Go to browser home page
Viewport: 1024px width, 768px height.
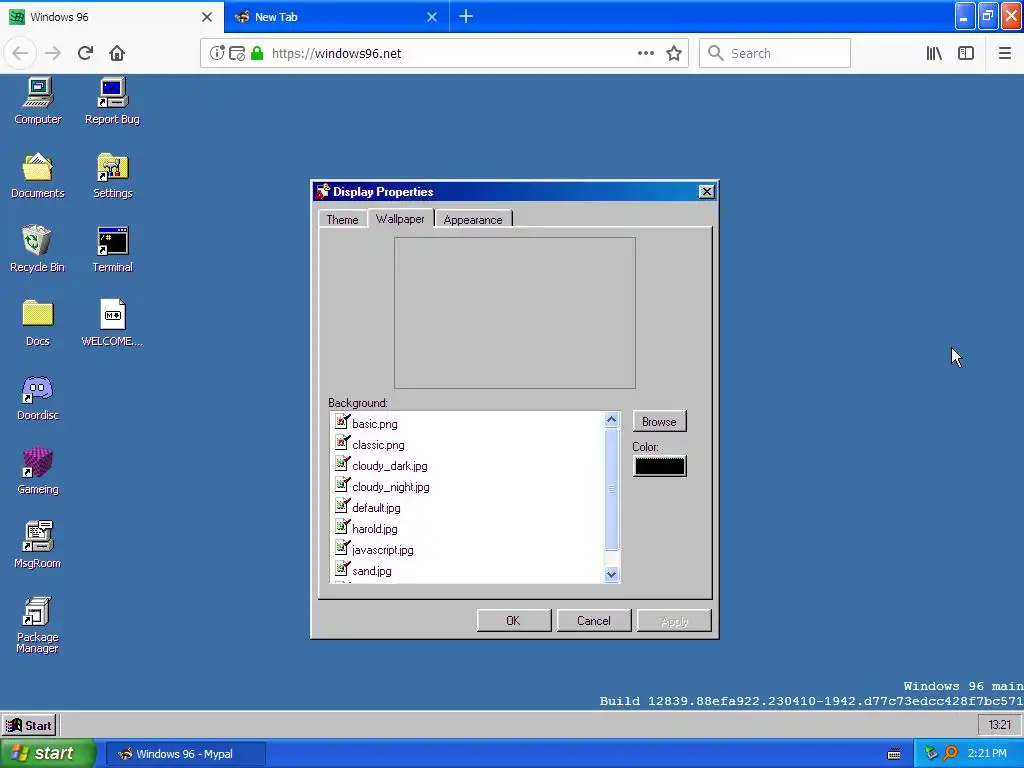coord(117,53)
